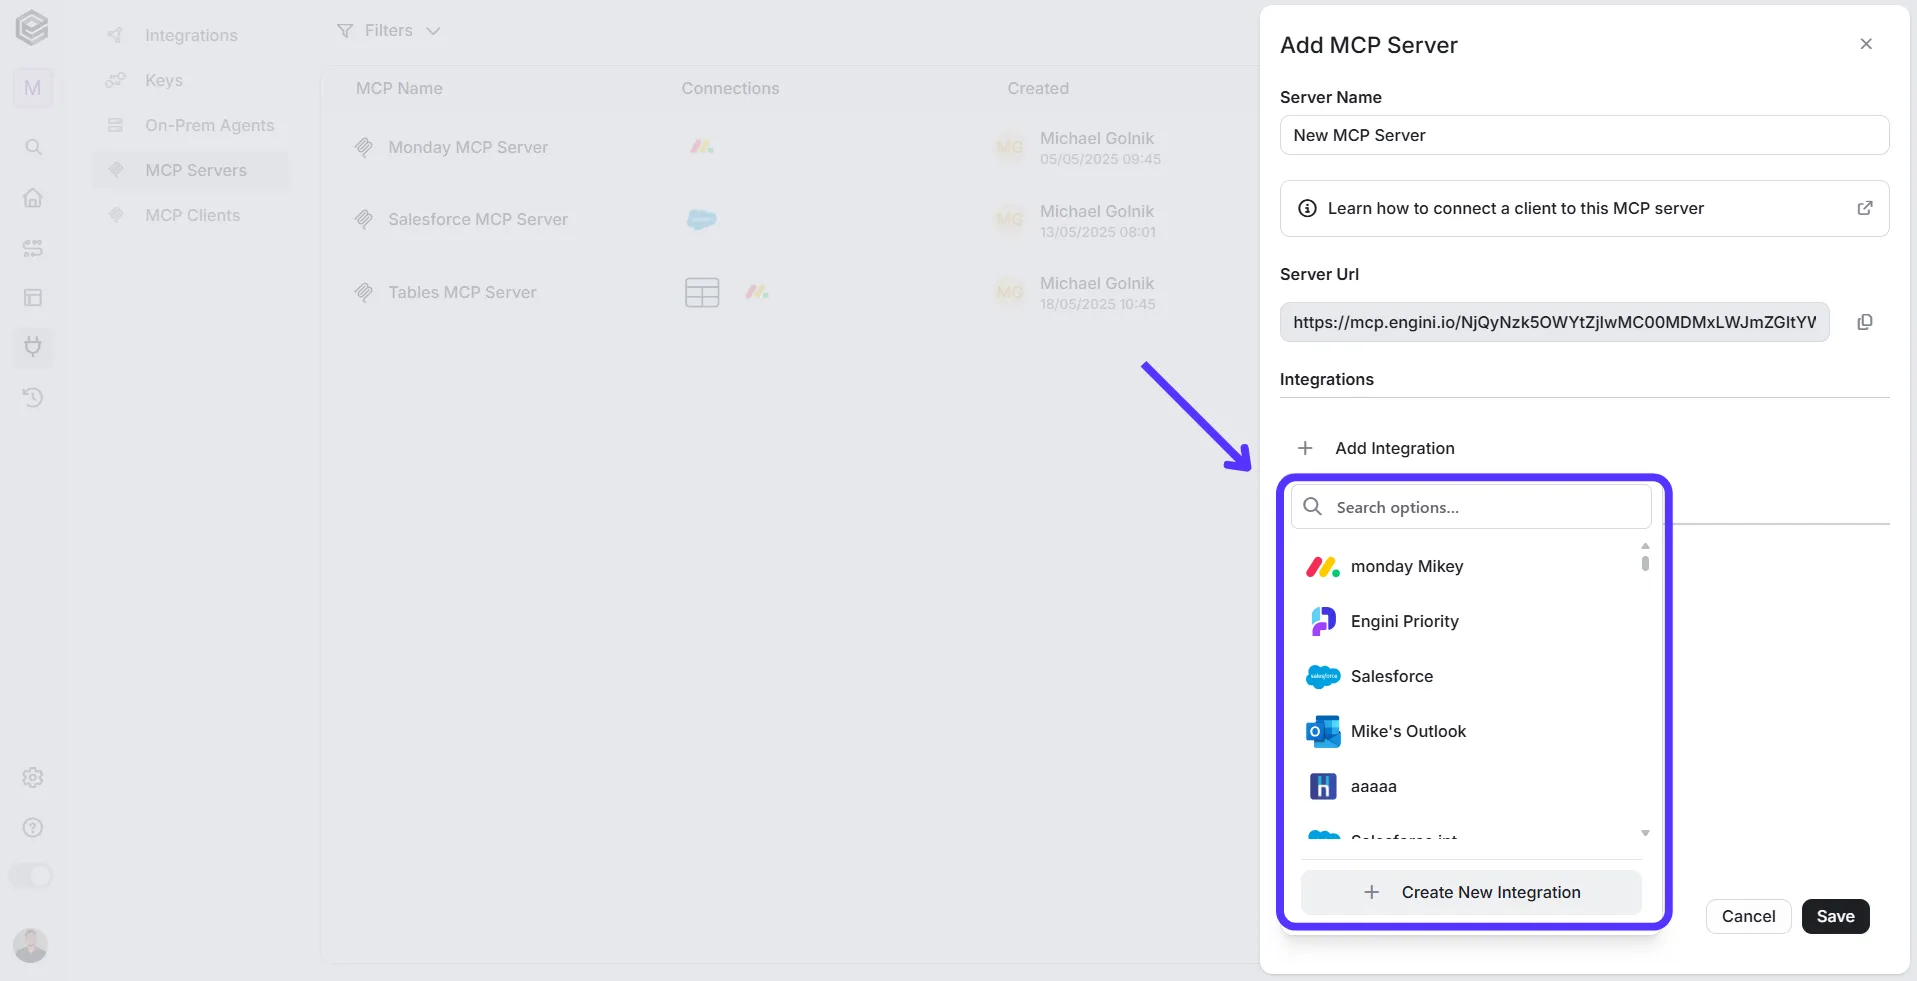Click Add Integration with plus icon
The height and width of the screenshot is (981, 1917).
pyautogui.click(x=1375, y=448)
